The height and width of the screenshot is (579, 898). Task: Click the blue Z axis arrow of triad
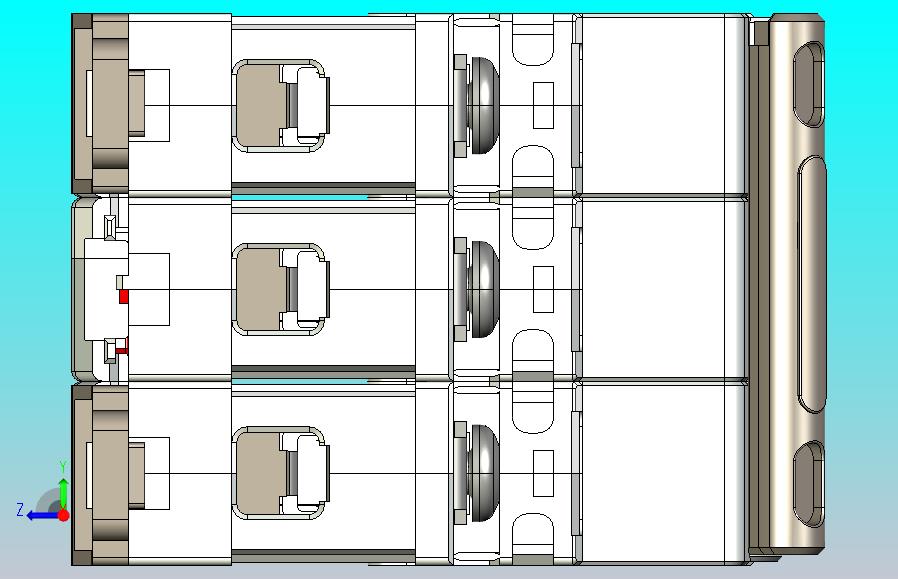42,516
